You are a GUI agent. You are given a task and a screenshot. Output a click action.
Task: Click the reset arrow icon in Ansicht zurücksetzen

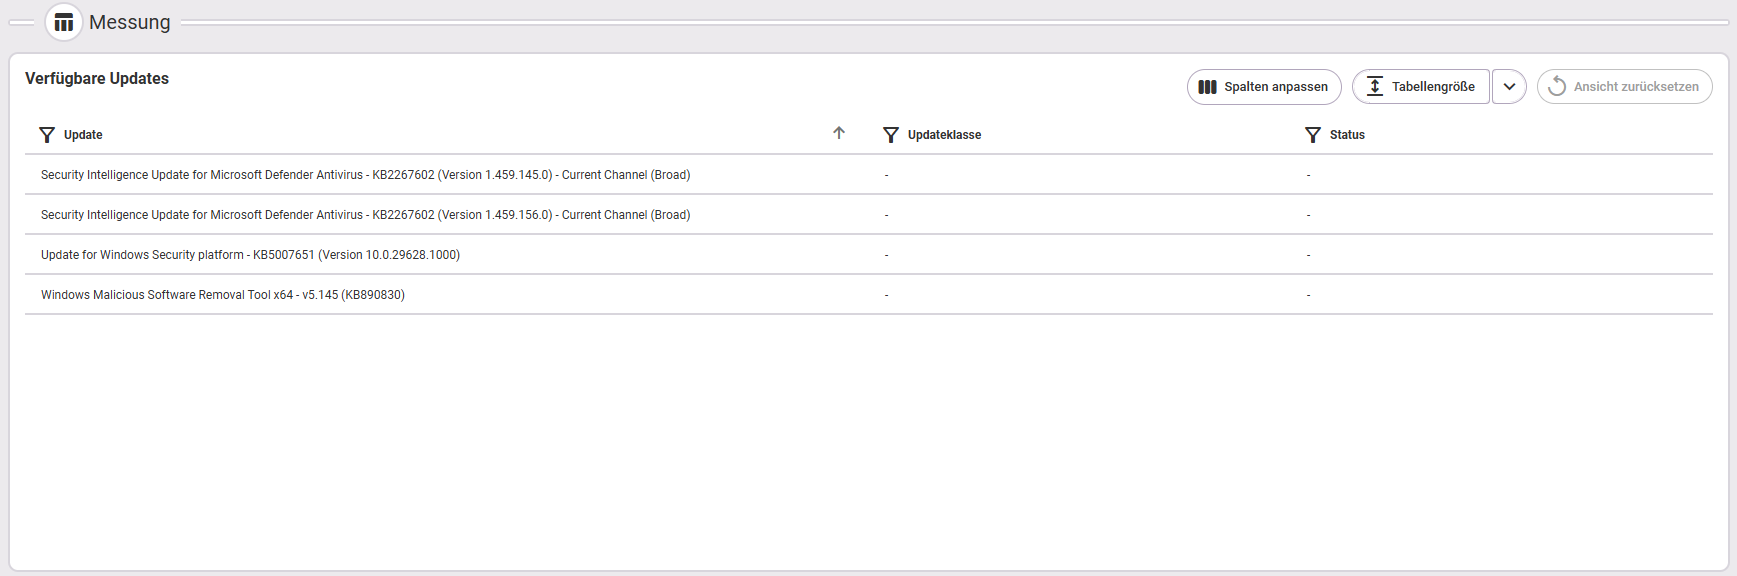(1557, 86)
